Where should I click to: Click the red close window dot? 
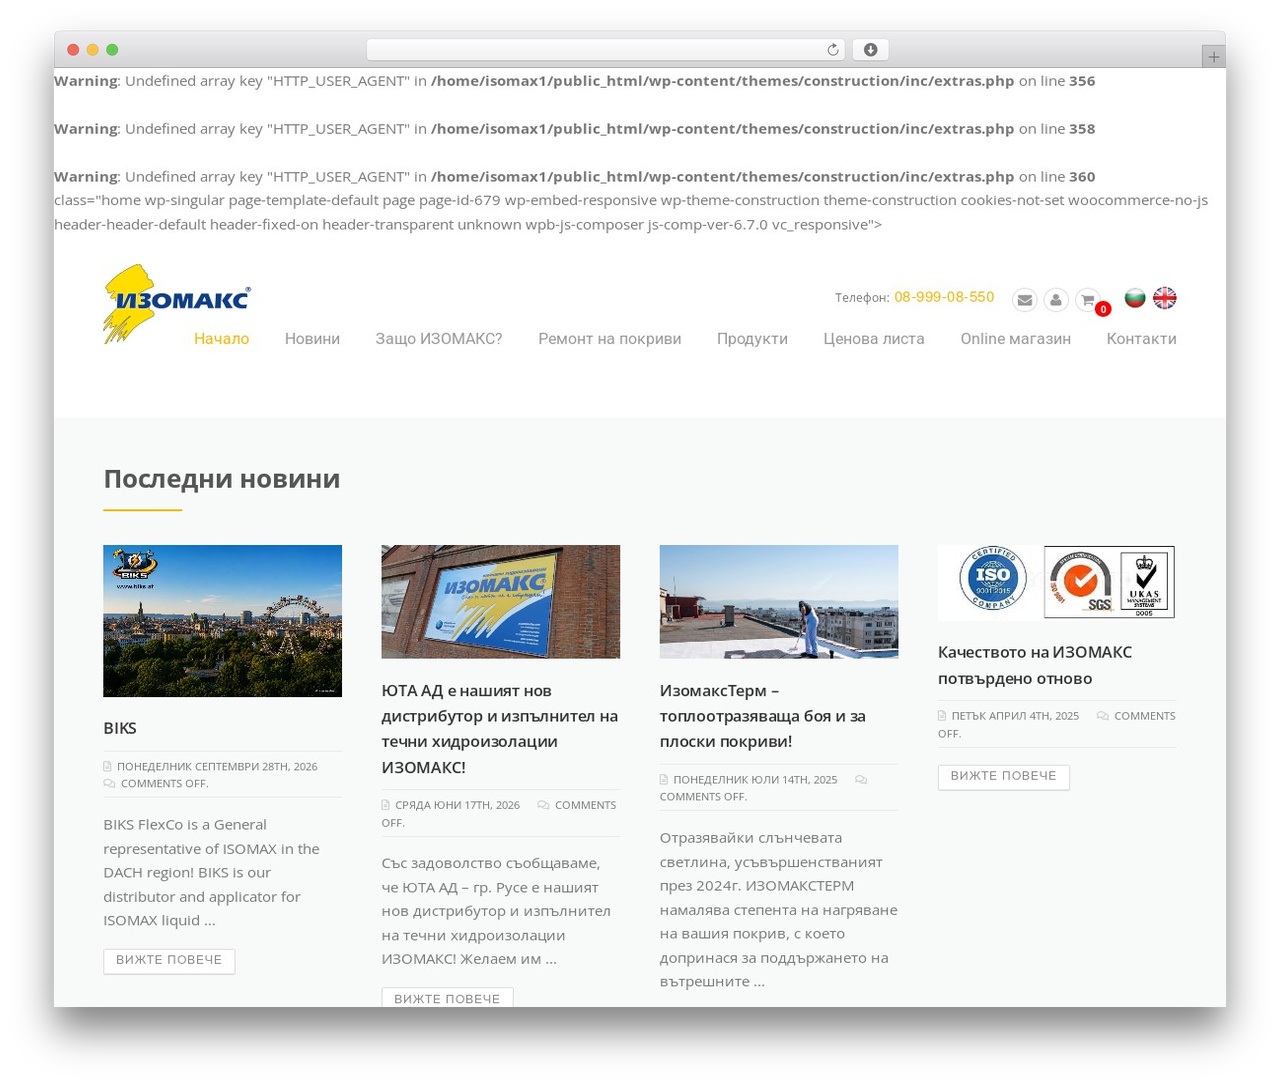click(x=73, y=50)
